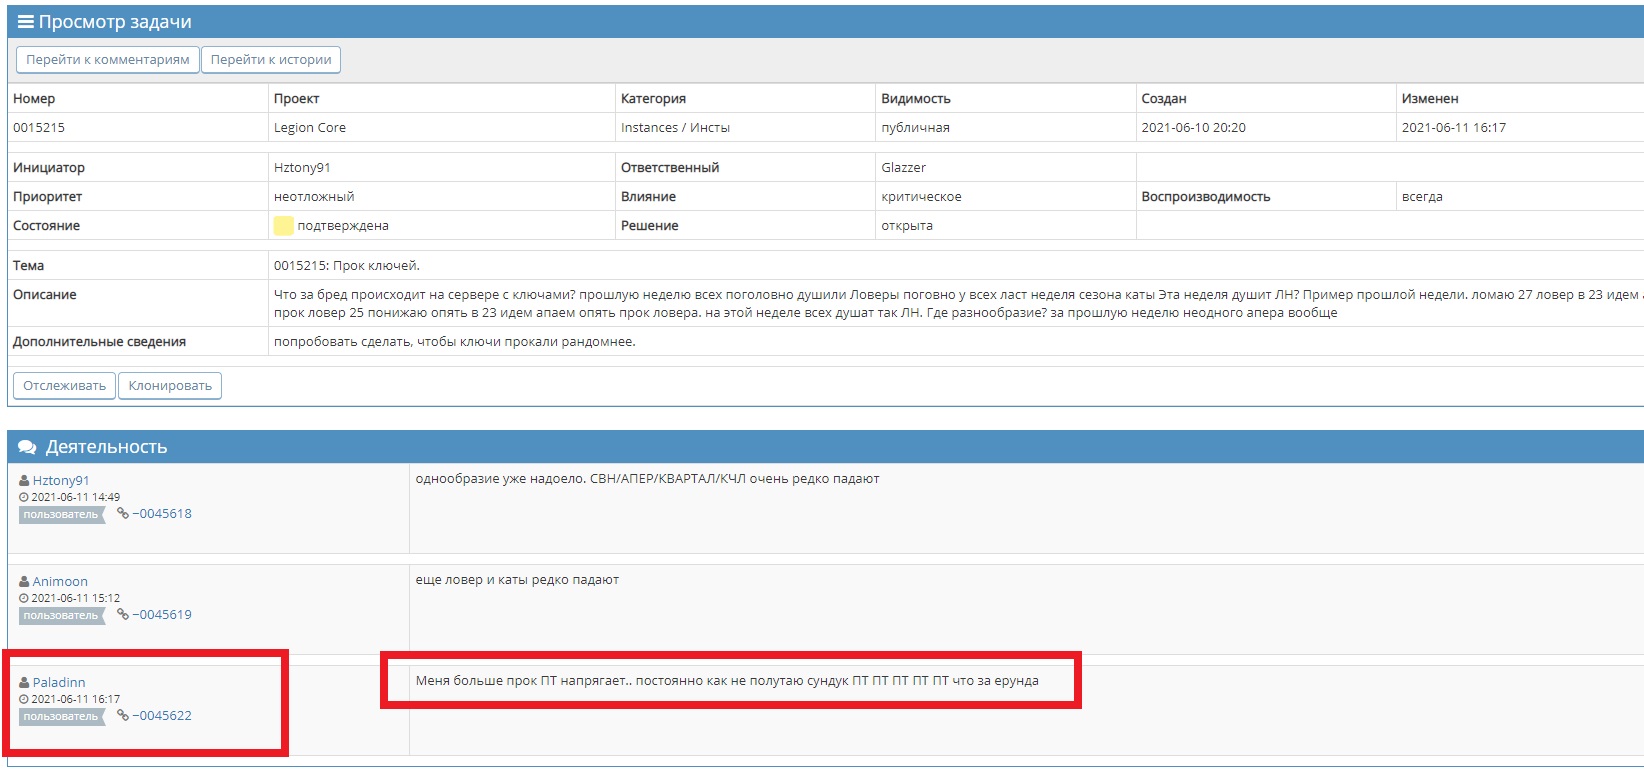Open the Hztony91 profile link in activity
Screen dimensions: 1644x774
[x=61, y=481]
